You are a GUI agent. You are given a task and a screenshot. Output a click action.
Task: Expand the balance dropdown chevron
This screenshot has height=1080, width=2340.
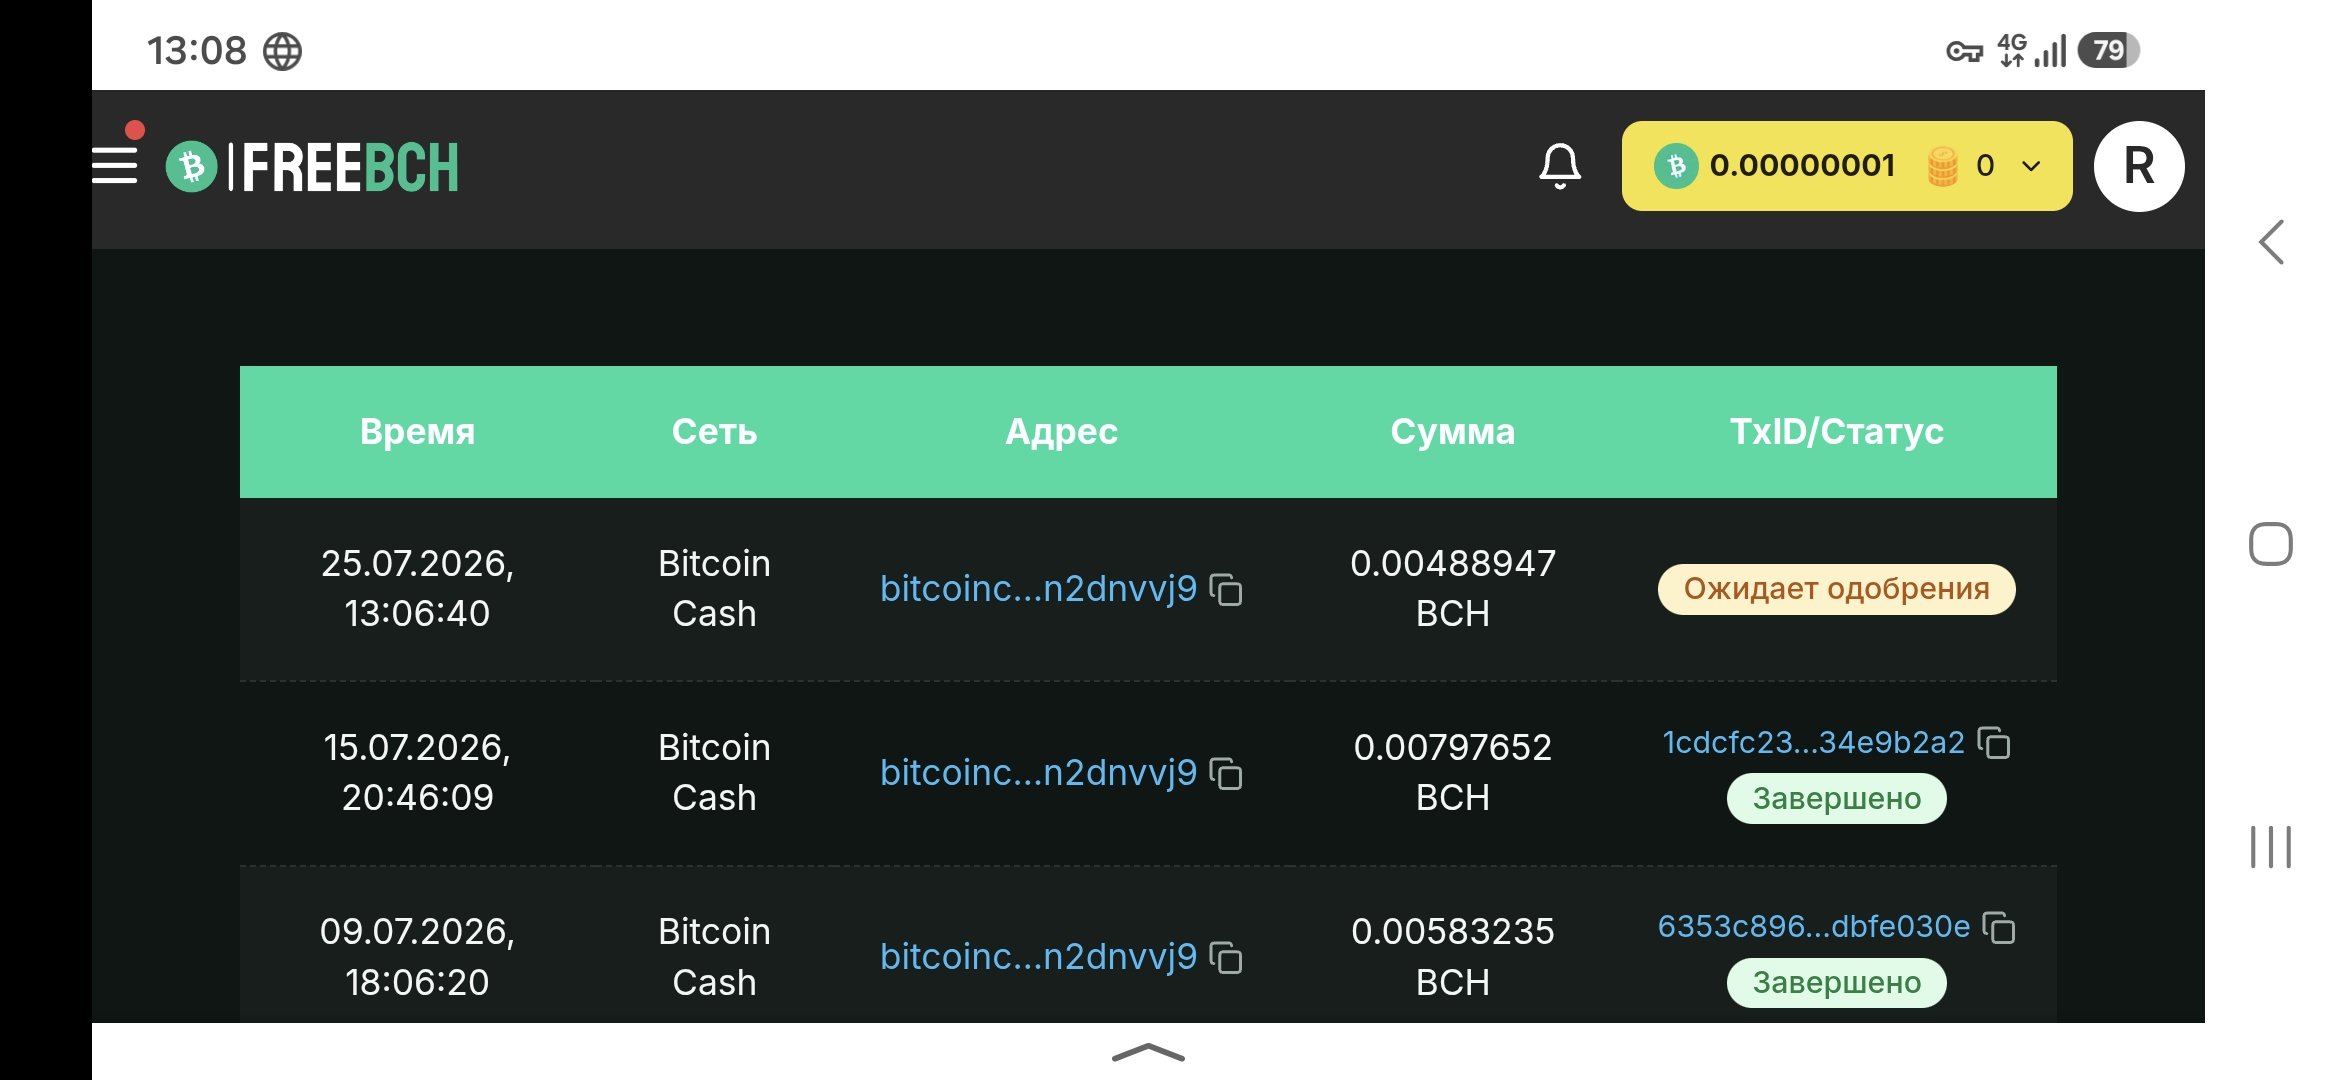[x=2031, y=166]
